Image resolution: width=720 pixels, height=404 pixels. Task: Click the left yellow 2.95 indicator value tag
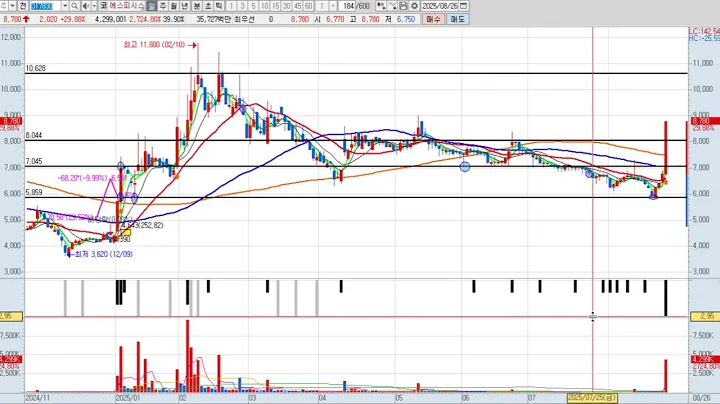(x=11, y=316)
